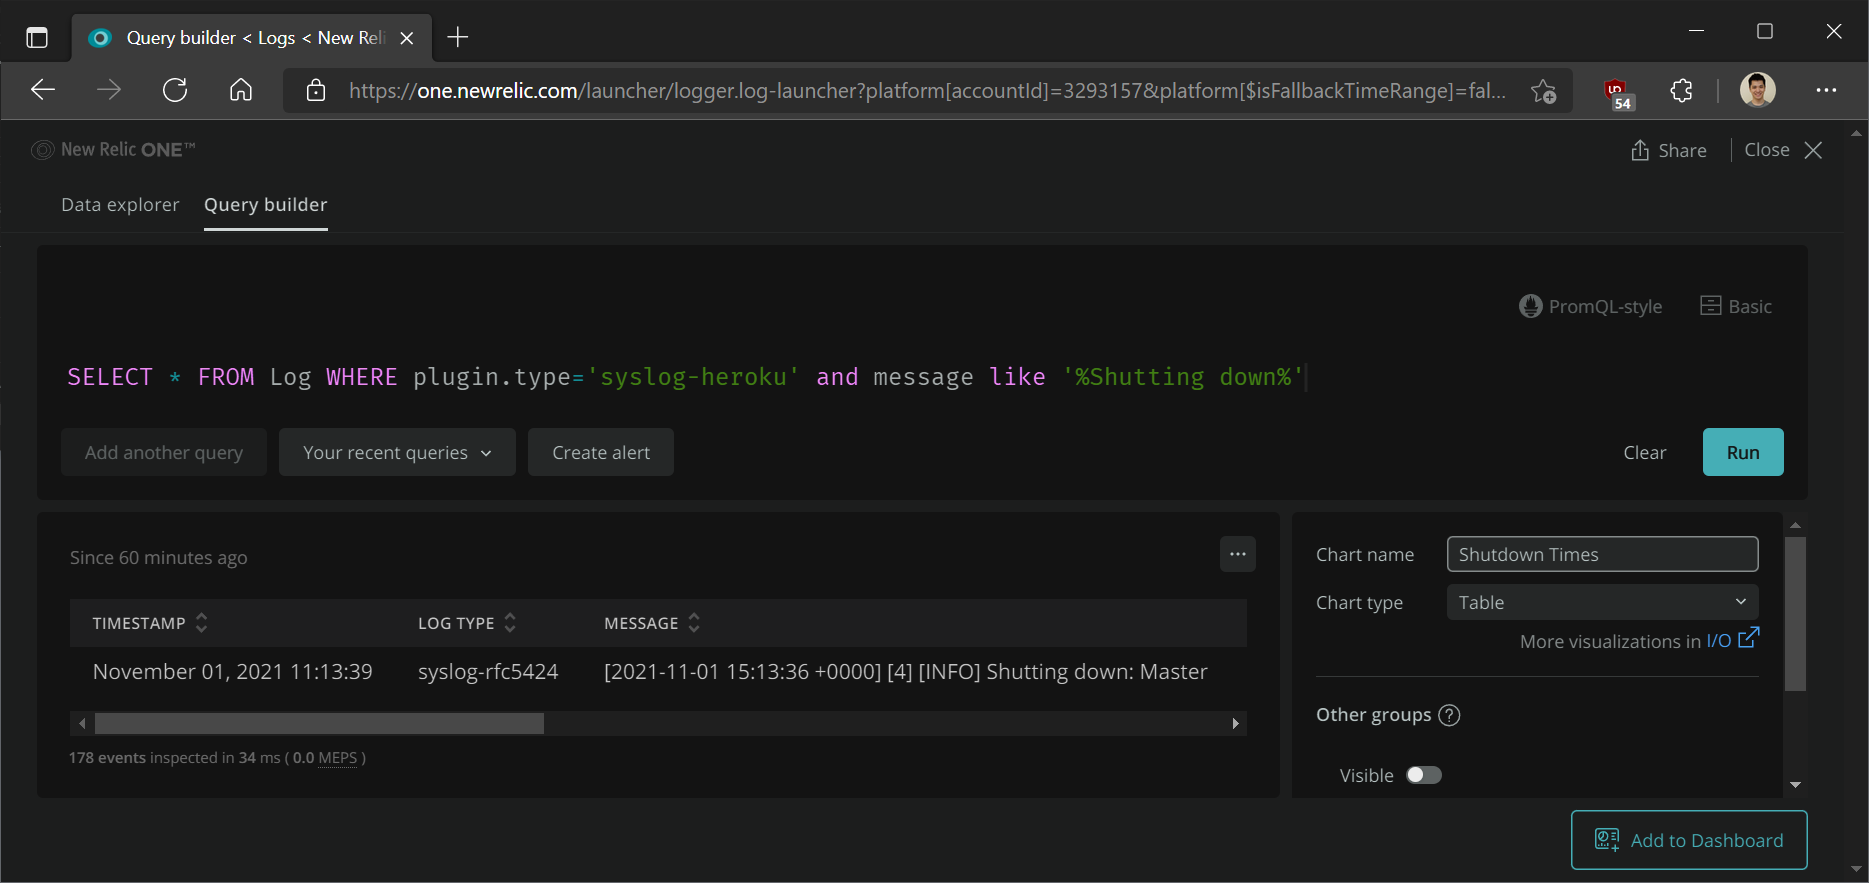View site information lock icon
1869x883 pixels.
(316, 90)
